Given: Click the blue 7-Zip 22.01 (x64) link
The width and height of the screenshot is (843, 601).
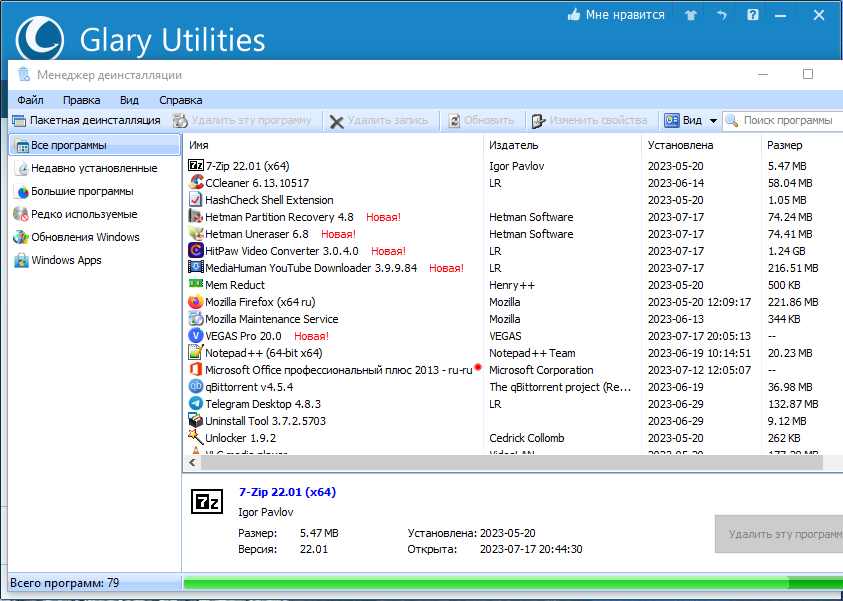Looking at the screenshot, I should pyautogui.click(x=287, y=492).
